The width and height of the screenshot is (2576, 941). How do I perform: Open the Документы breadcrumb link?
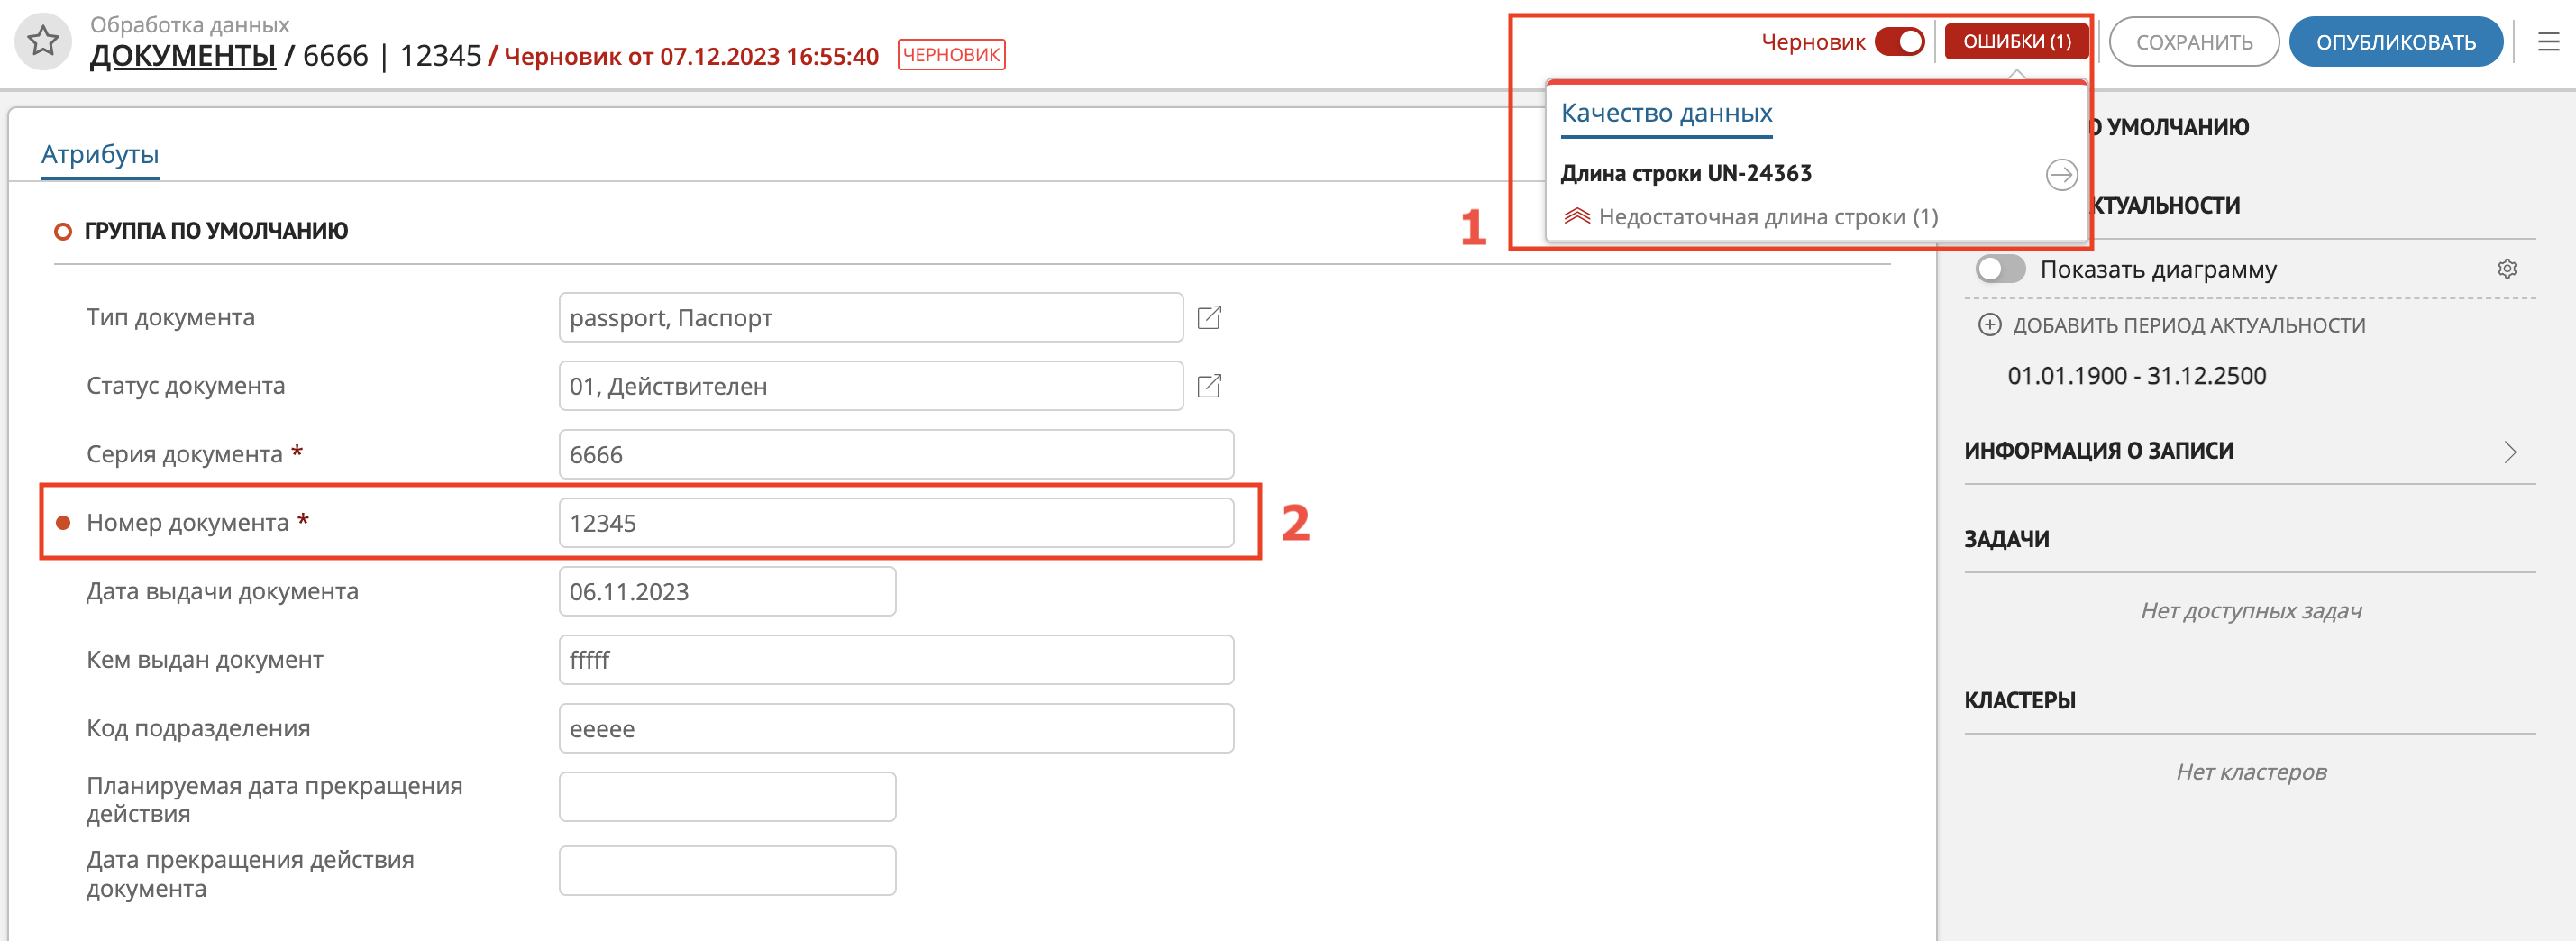[182, 56]
